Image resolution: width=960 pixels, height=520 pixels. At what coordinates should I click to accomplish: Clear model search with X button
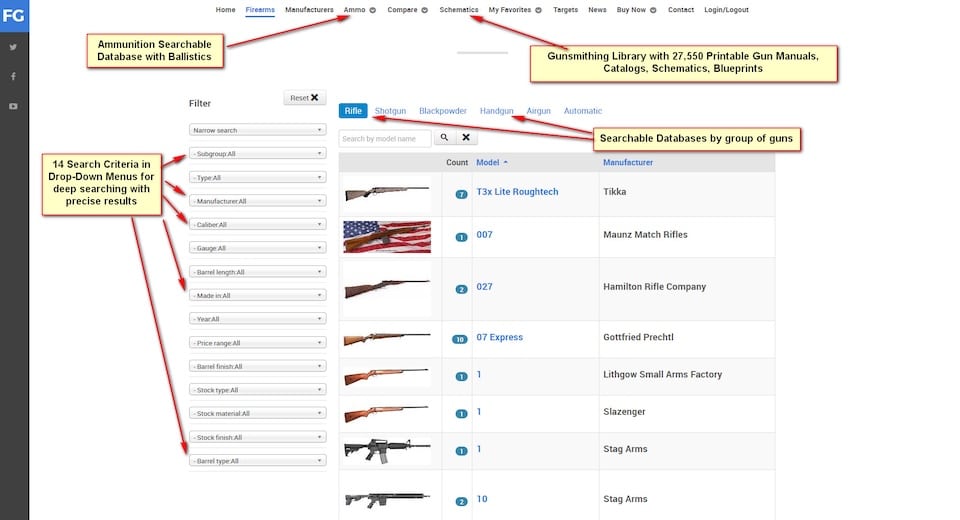(x=466, y=138)
